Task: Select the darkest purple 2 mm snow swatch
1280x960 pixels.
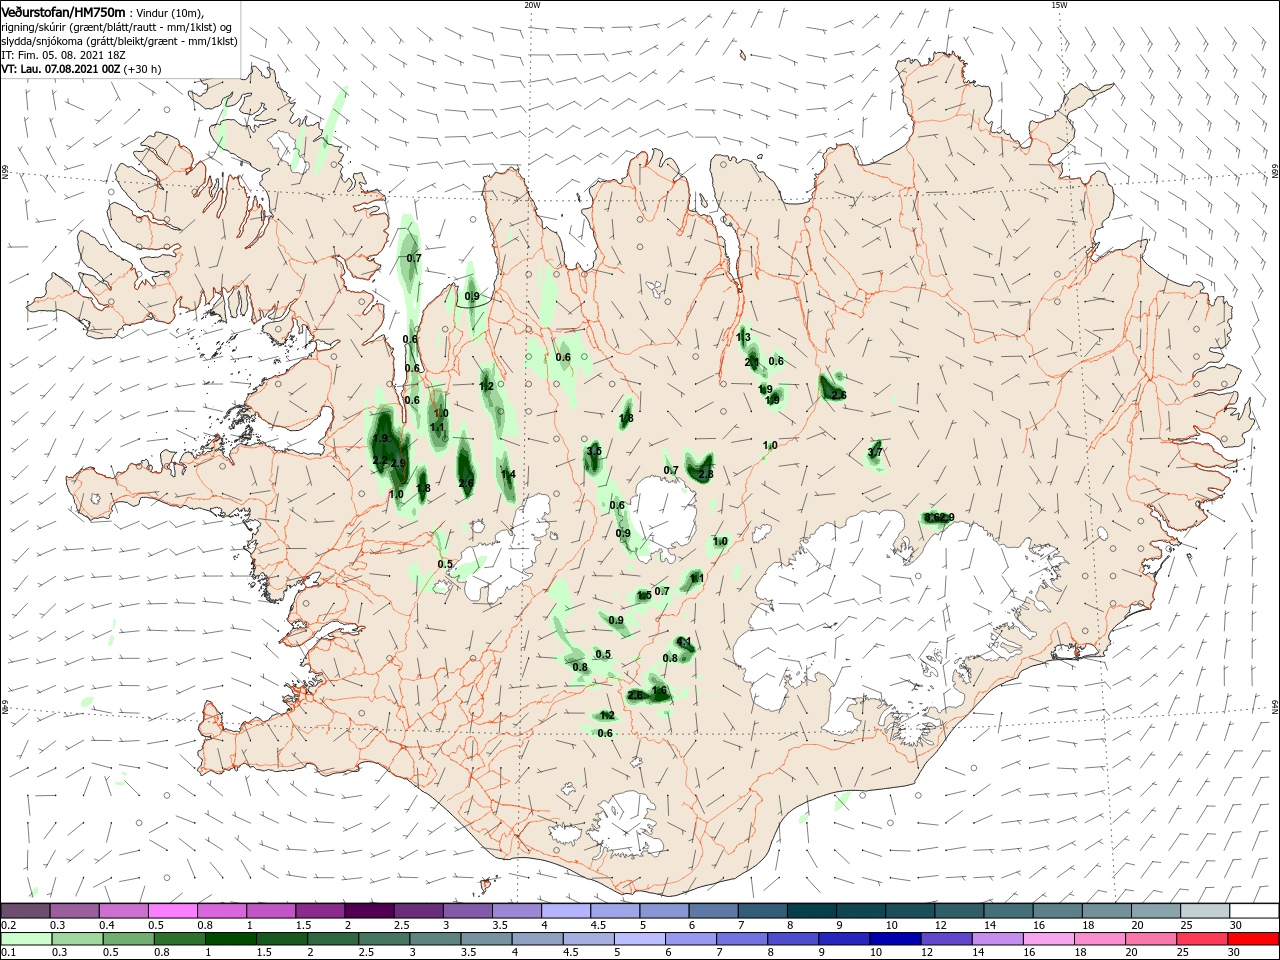Action: point(370,911)
